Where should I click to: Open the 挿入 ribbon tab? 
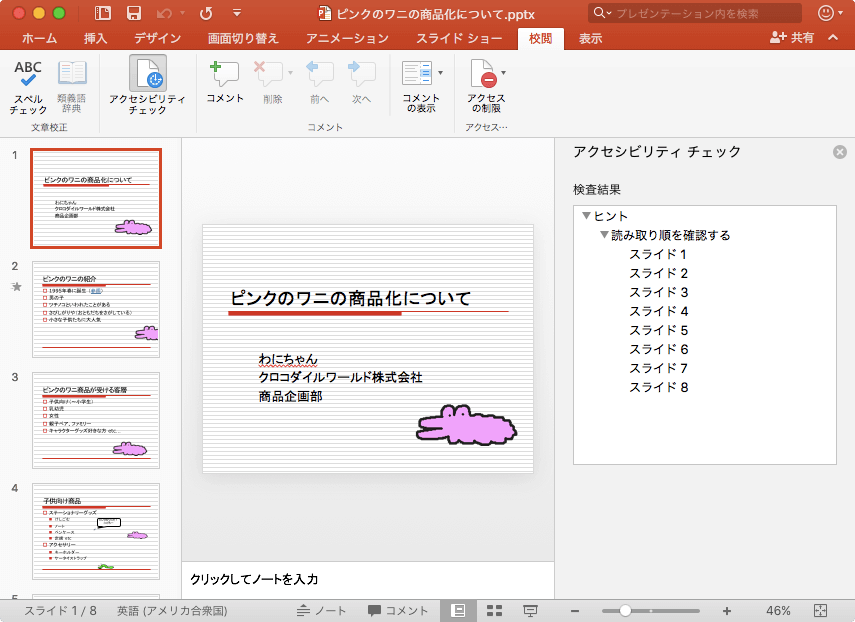96,38
